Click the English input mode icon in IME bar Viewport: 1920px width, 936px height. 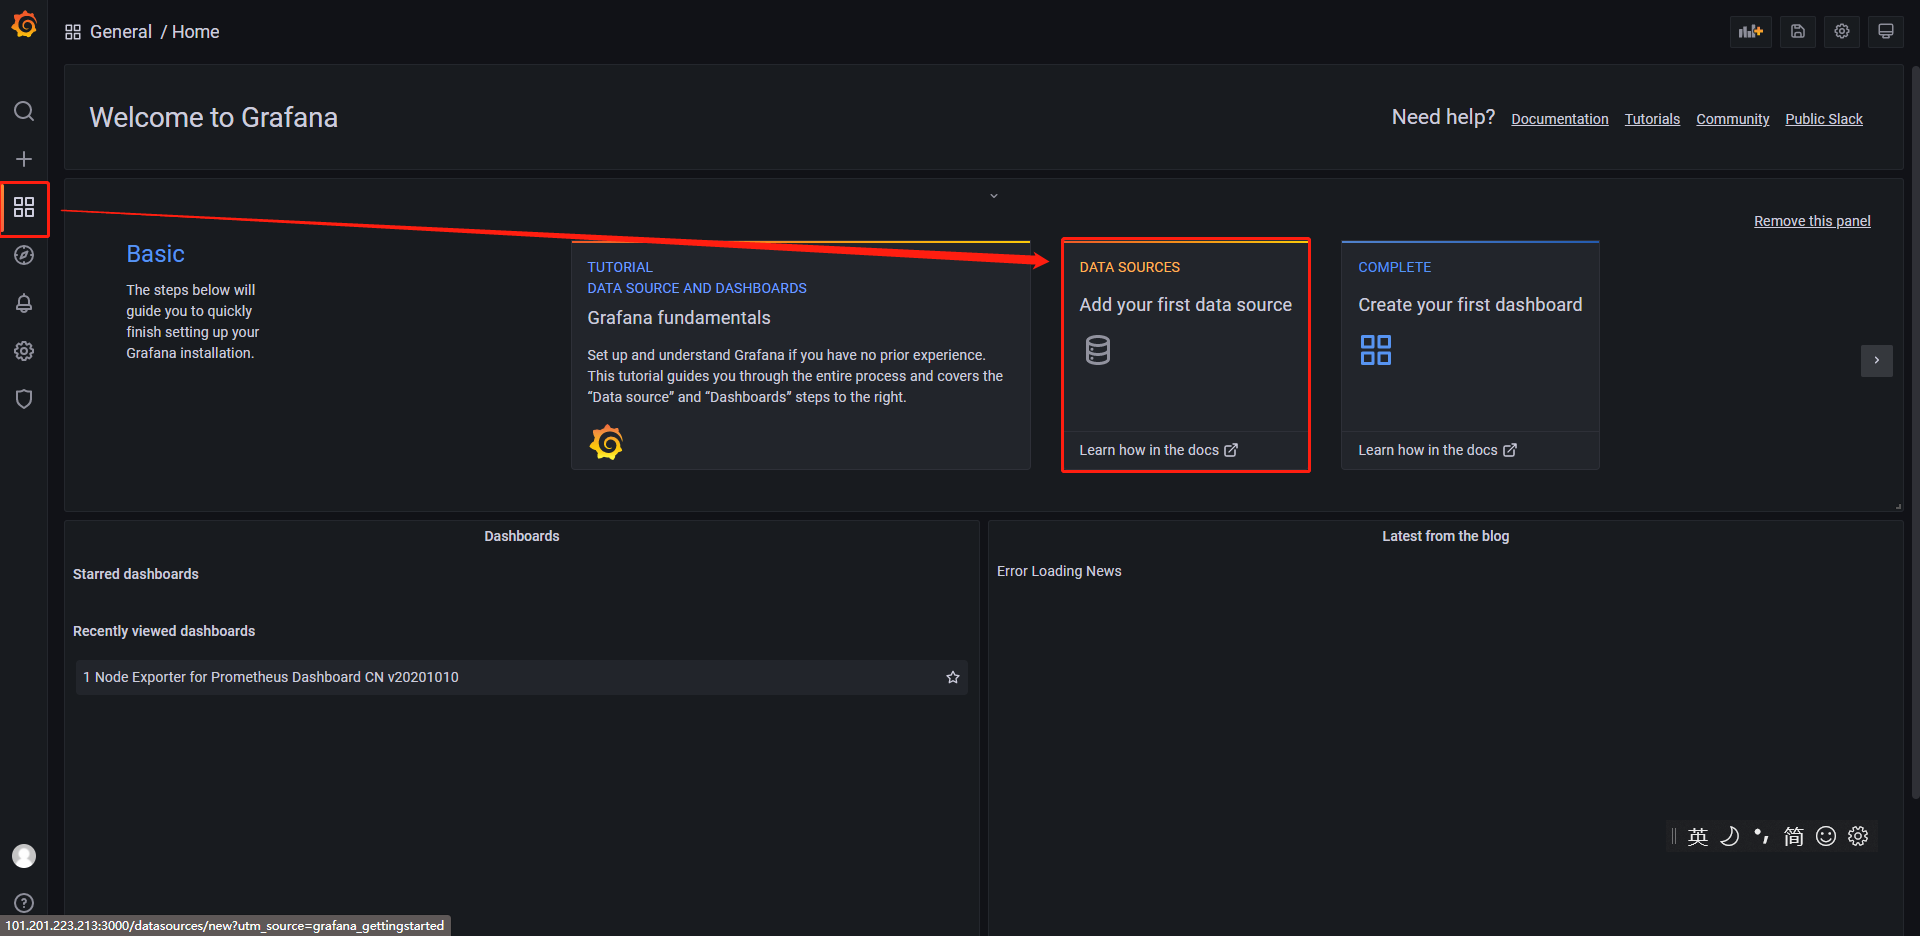1698,836
